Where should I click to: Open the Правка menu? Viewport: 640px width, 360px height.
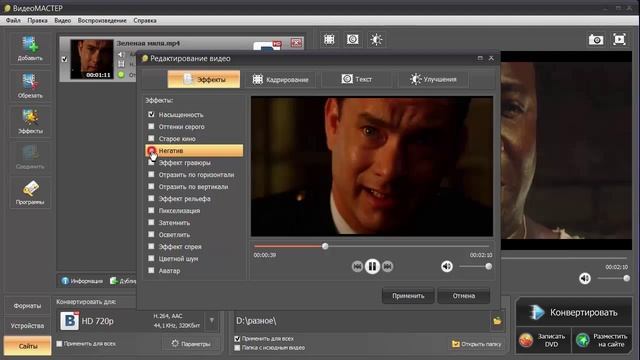pos(38,20)
